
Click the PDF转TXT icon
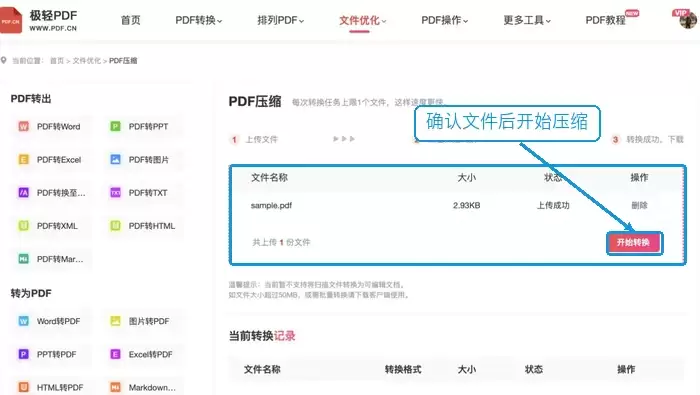click(x=115, y=192)
